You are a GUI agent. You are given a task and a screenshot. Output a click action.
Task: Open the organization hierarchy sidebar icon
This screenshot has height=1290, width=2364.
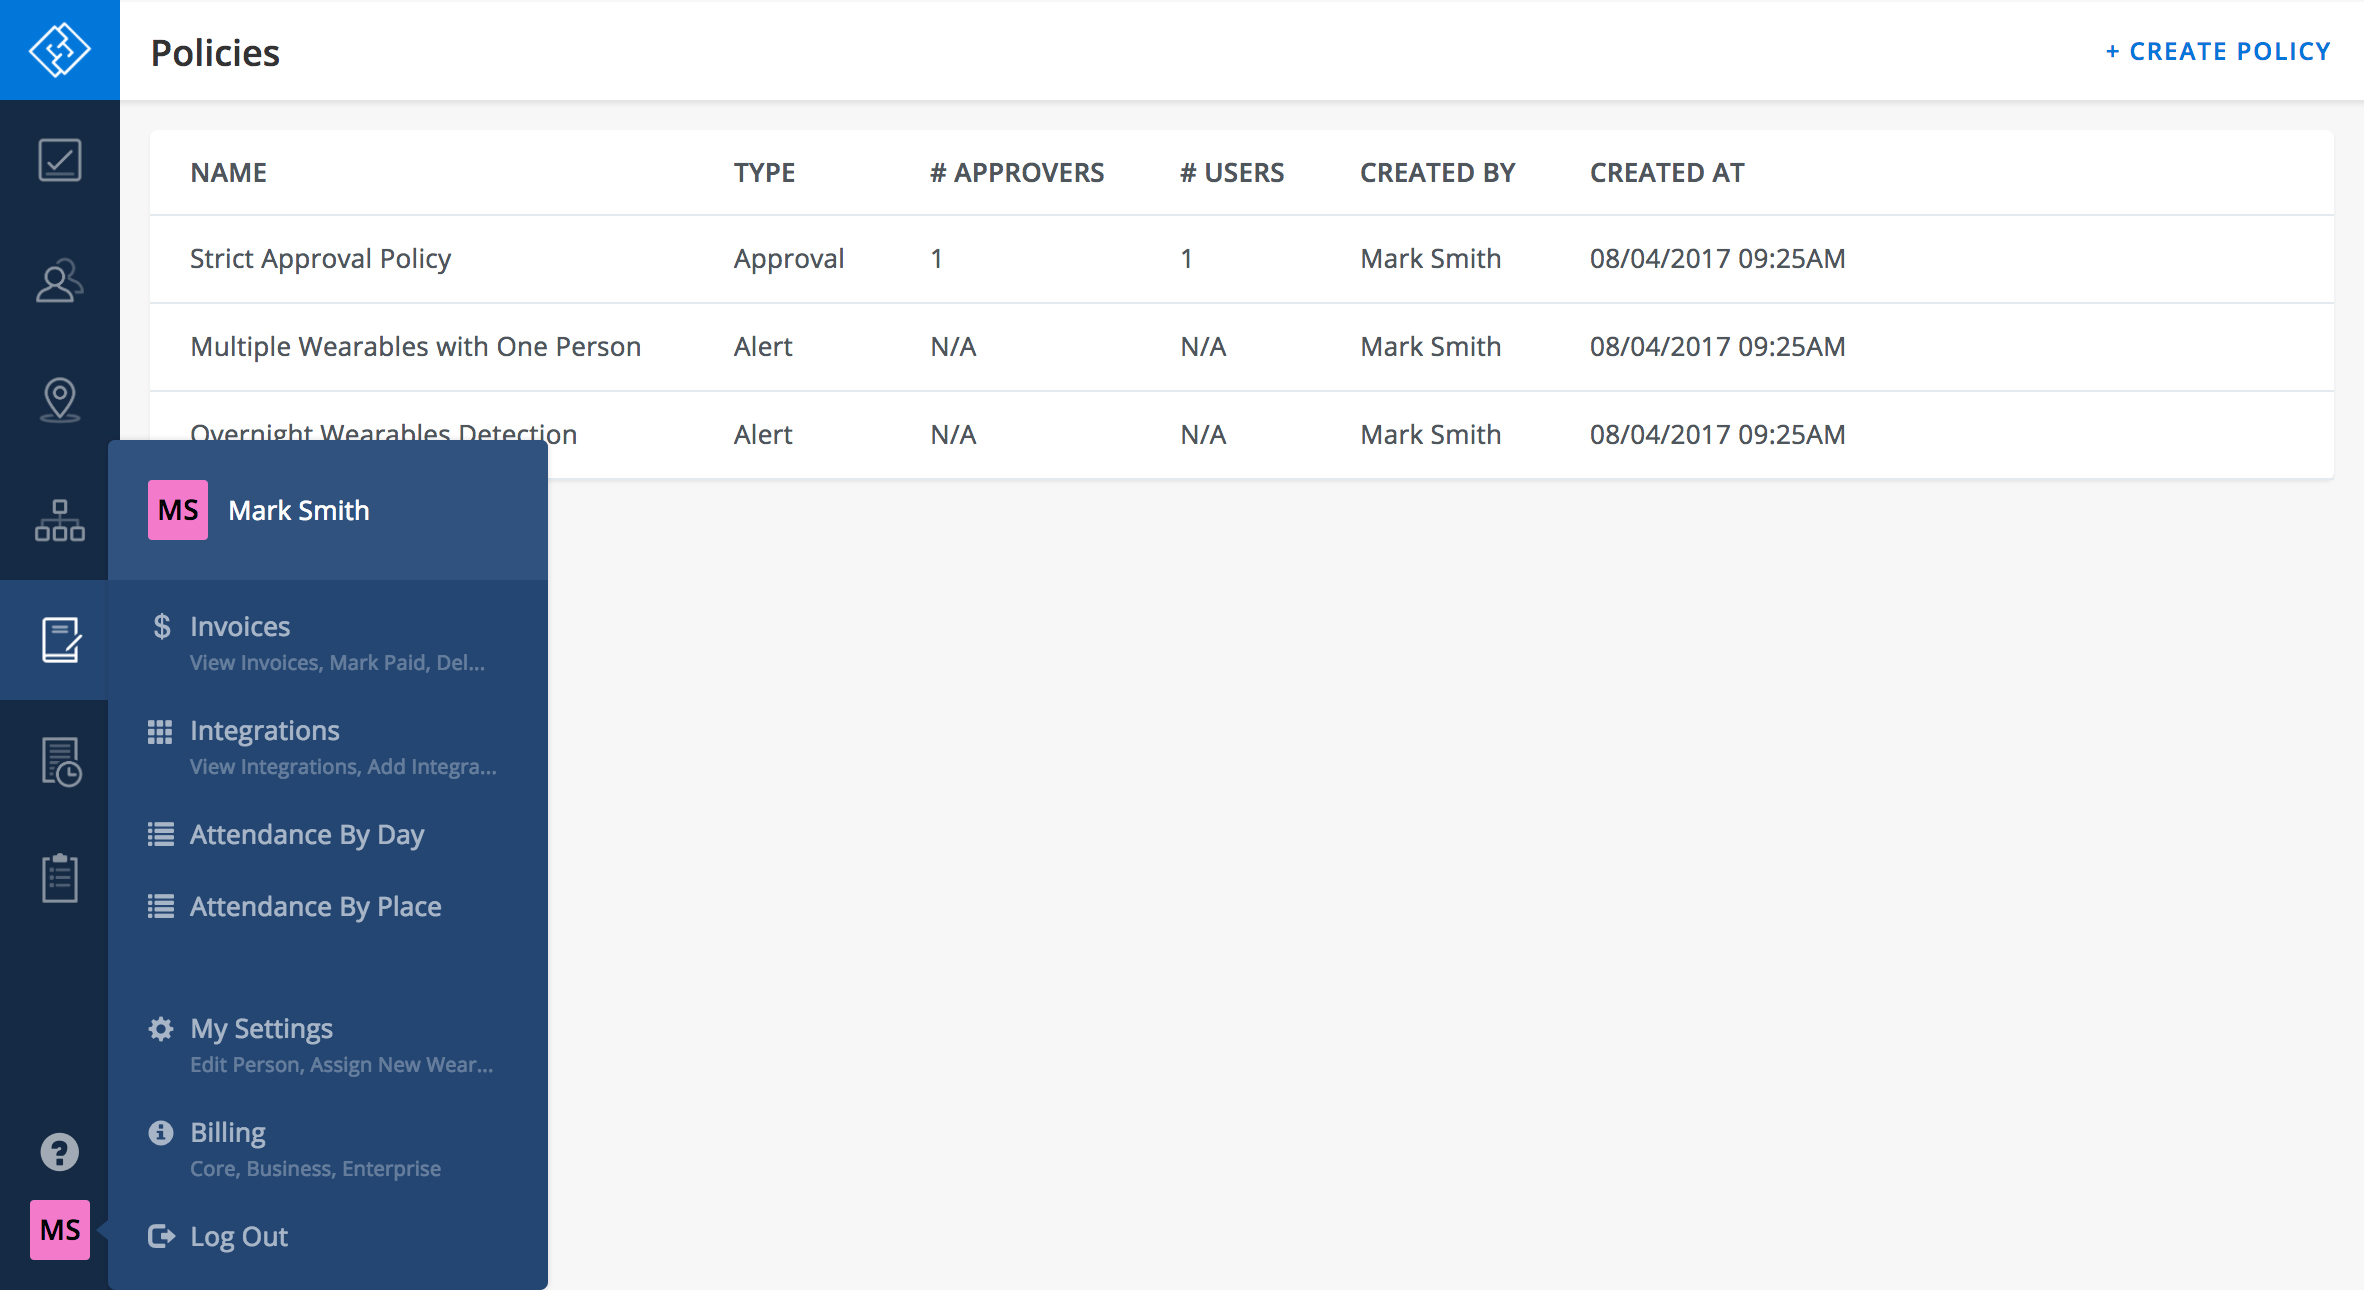tap(59, 520)
